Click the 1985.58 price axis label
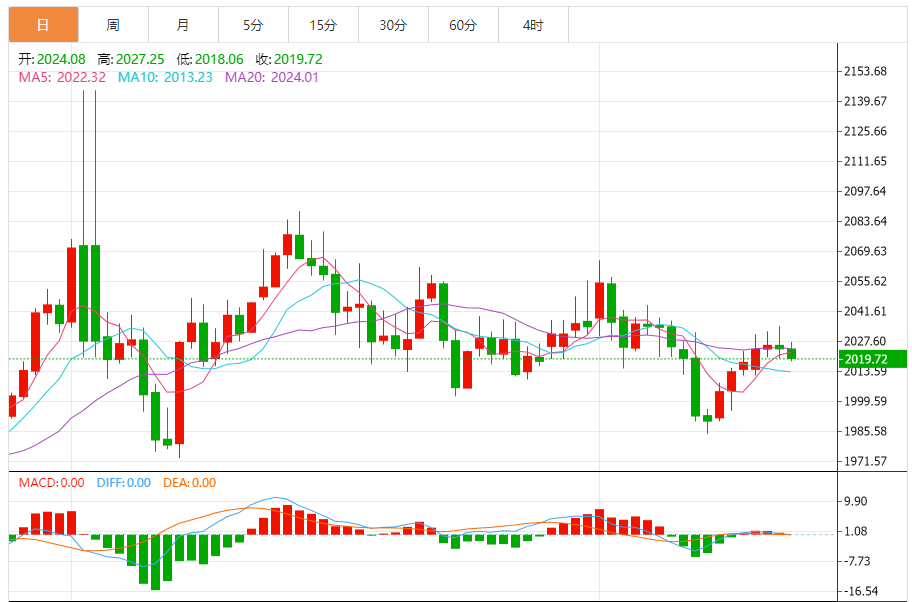 (865, 432)
